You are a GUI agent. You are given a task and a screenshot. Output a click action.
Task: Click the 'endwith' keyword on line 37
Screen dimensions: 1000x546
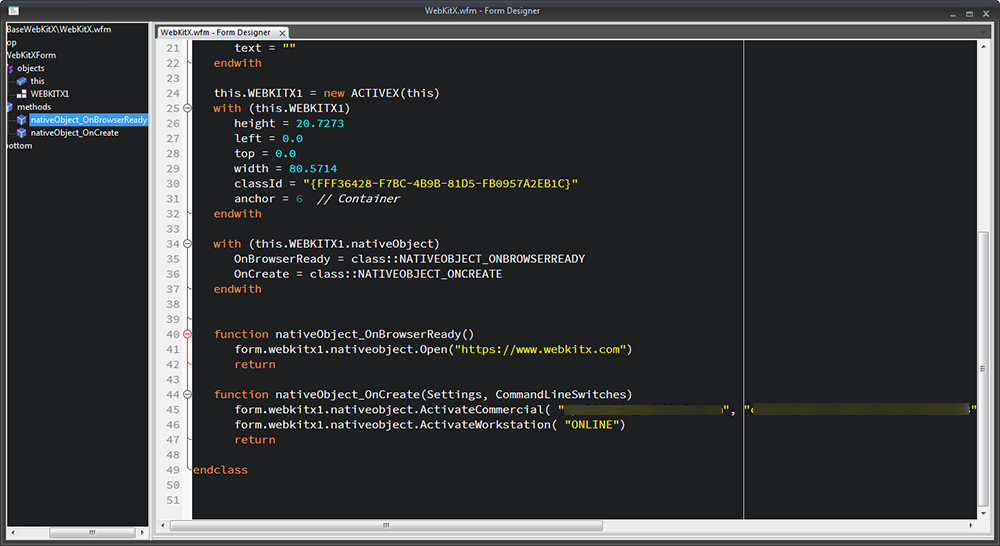237,289
